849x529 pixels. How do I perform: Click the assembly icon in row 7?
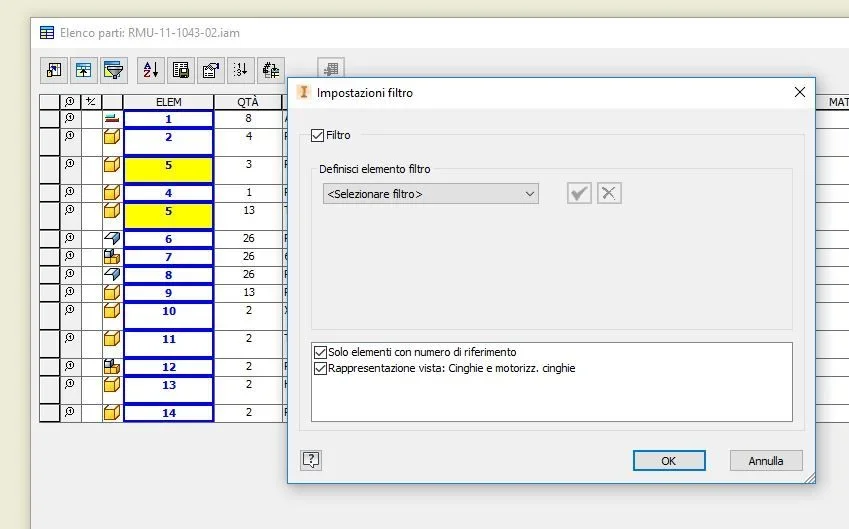(x=112, y=256)
